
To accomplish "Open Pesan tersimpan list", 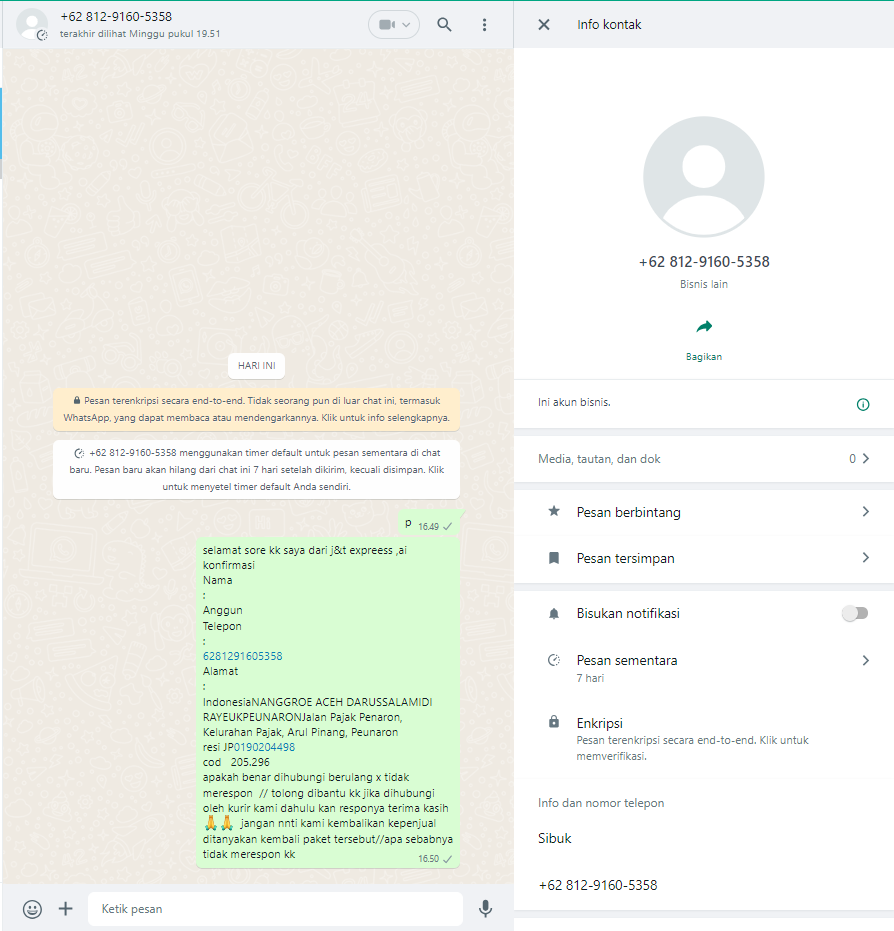I will coord(704,558).
